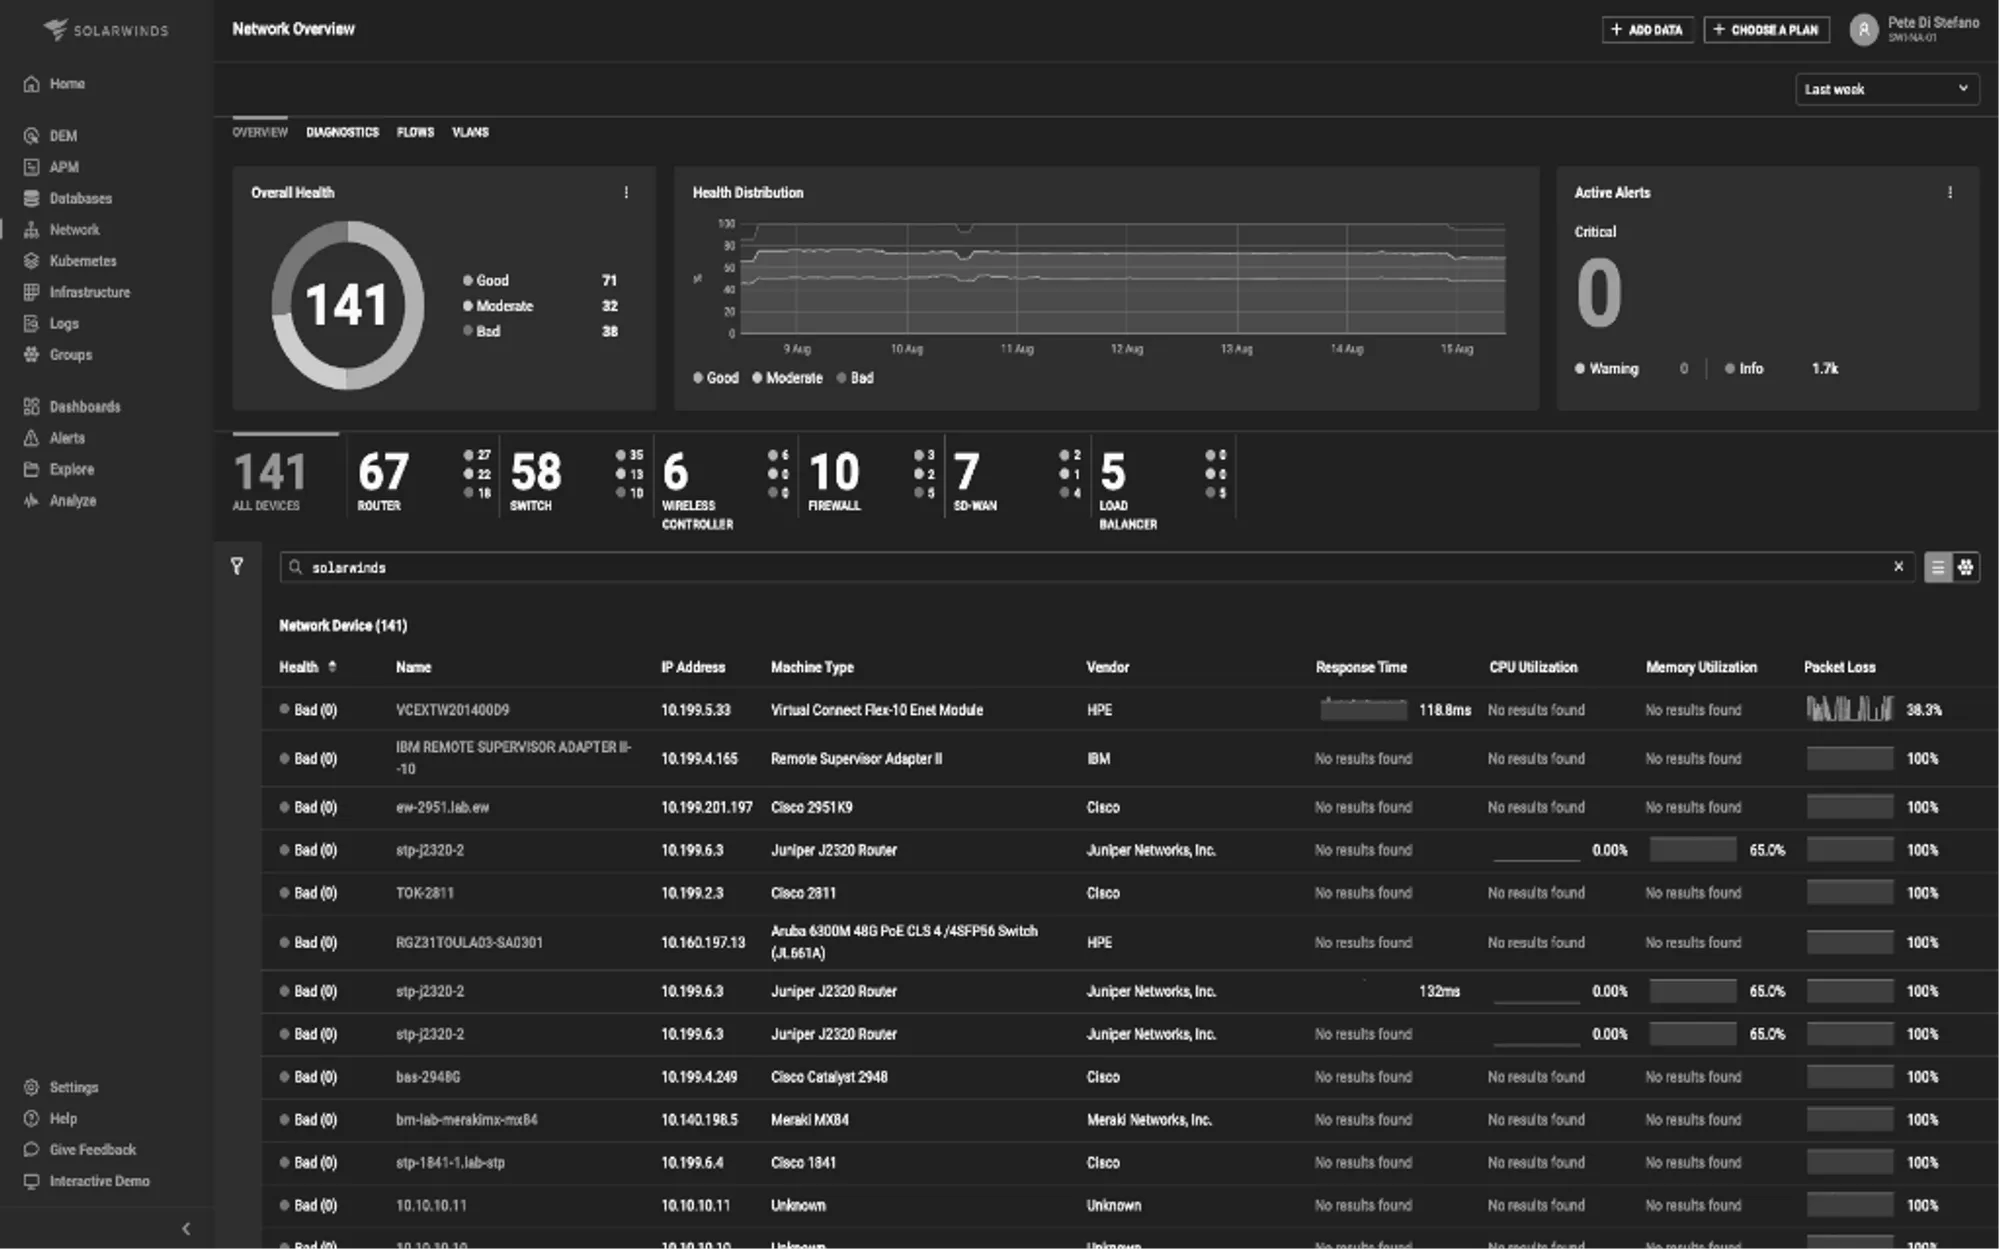
Task: Open device ew-2951.lab.ew
Action: click(442, 807)
